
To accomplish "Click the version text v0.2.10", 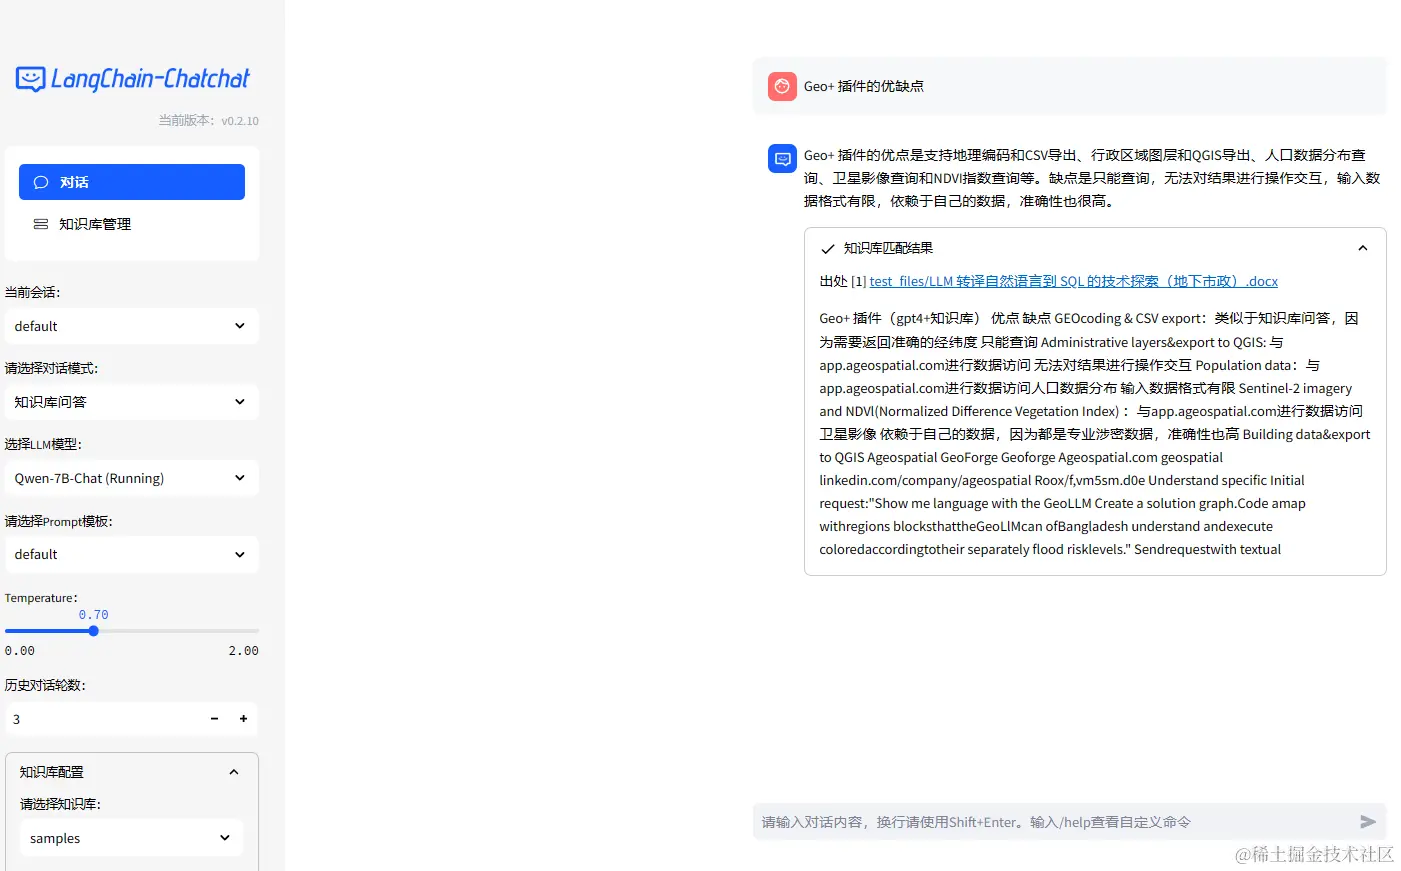I will pyautogui.click(x=240, y=121).
